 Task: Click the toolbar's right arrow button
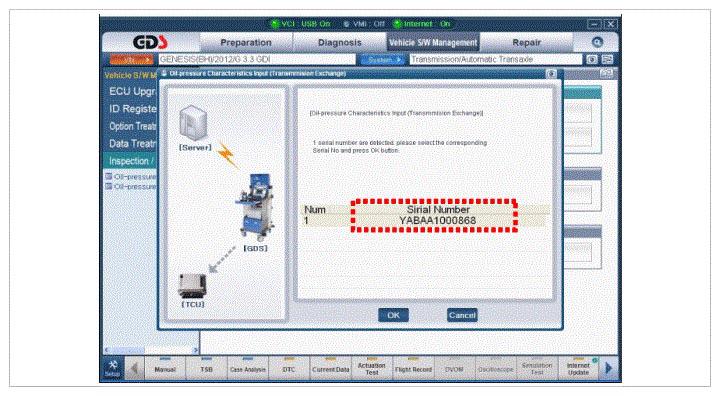point(609,368)
